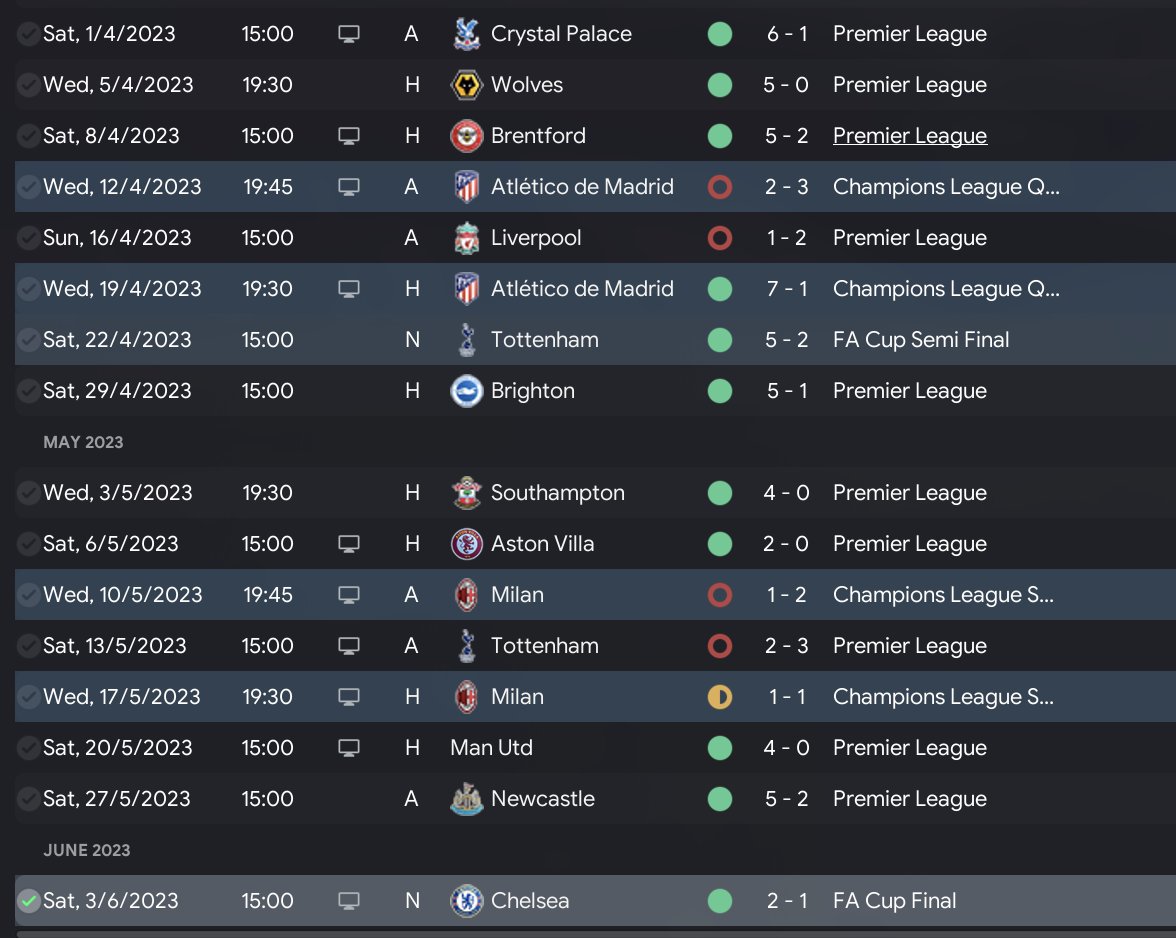Collapse the MAY 2023 month header
Screen dimensions: 1176x938
tap(83, 442)
